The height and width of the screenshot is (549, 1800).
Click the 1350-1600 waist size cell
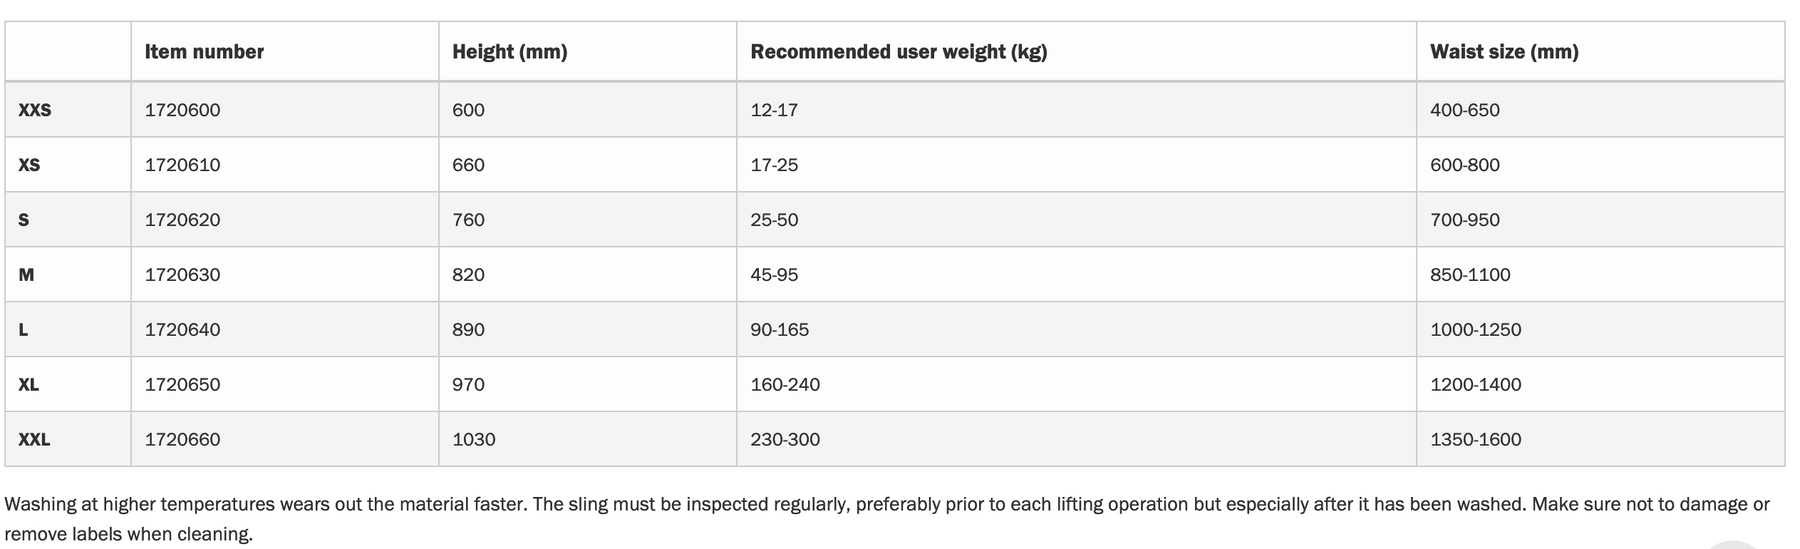coord(1476,440)
